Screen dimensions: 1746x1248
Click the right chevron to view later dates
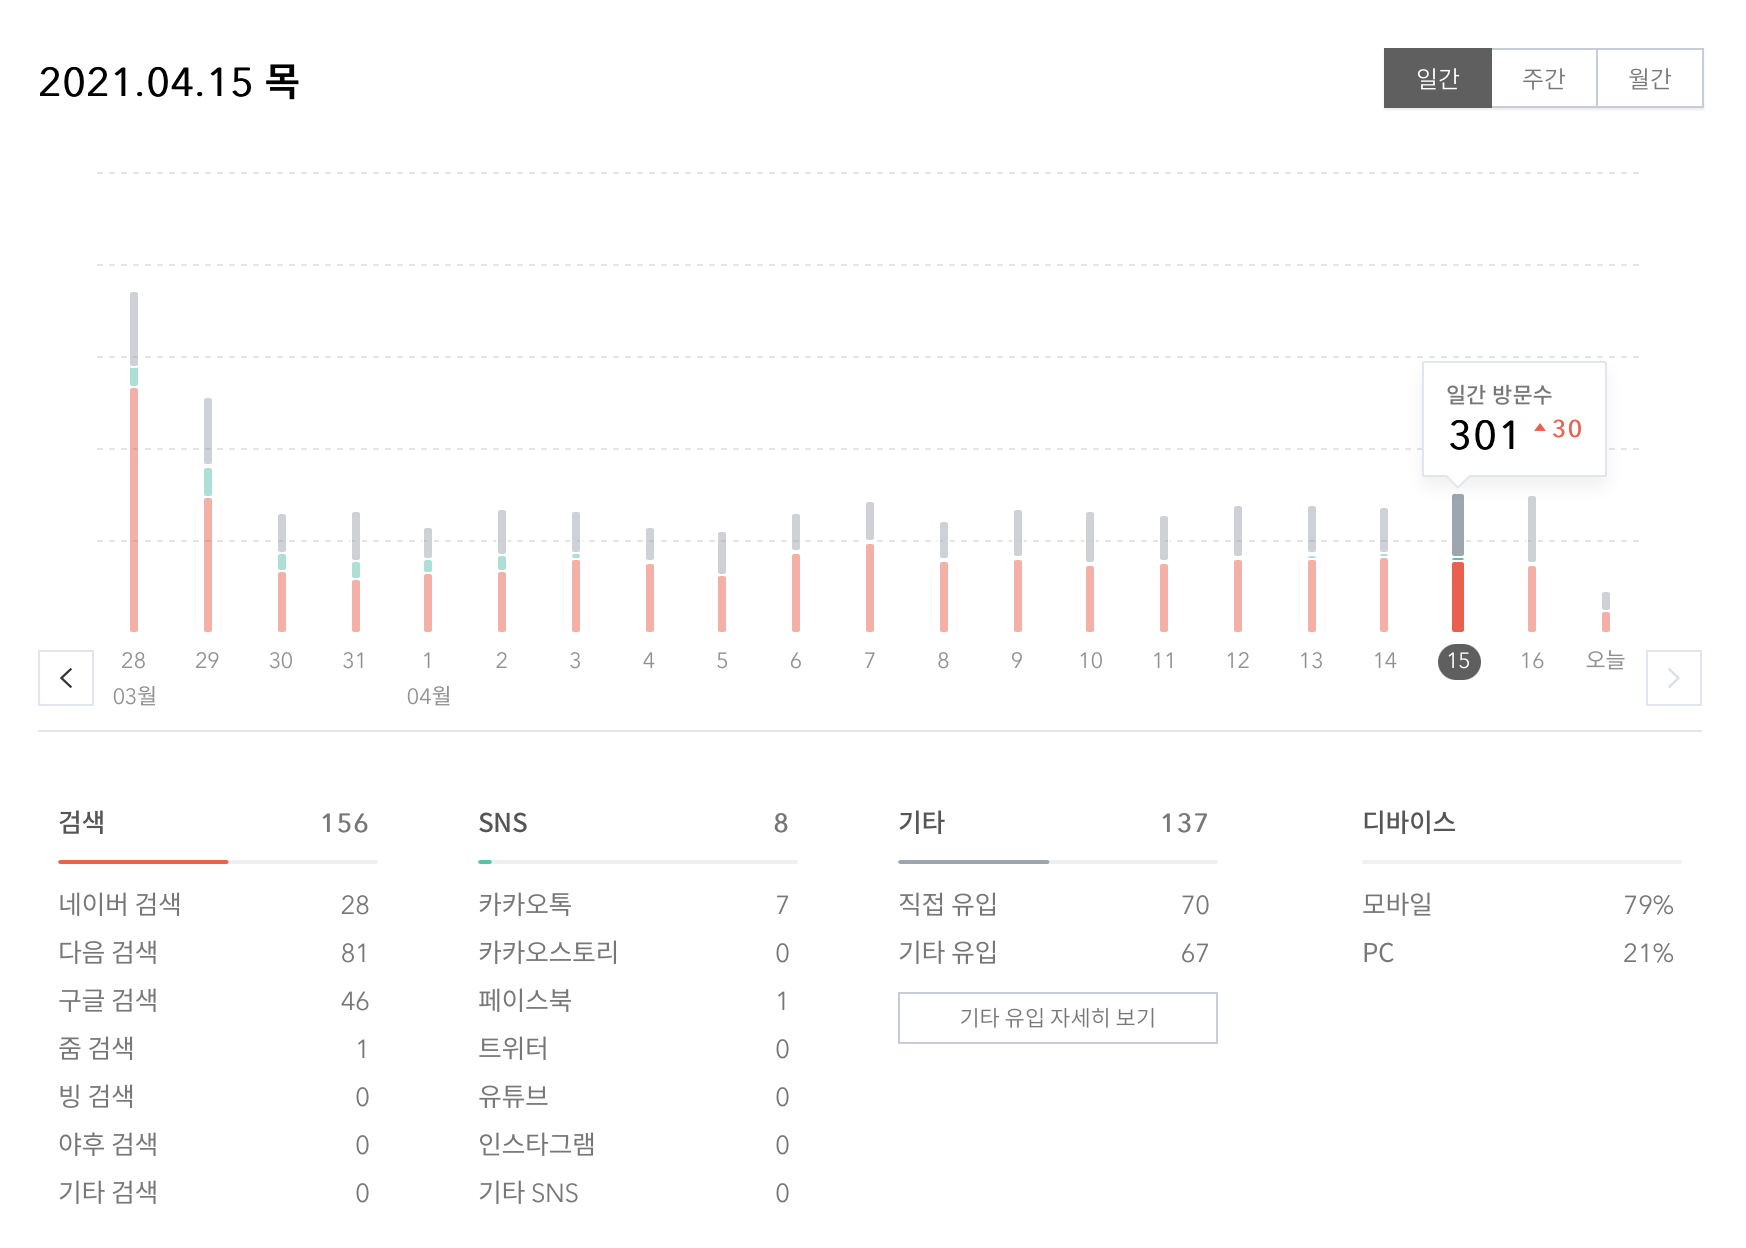pos(1676,677)
